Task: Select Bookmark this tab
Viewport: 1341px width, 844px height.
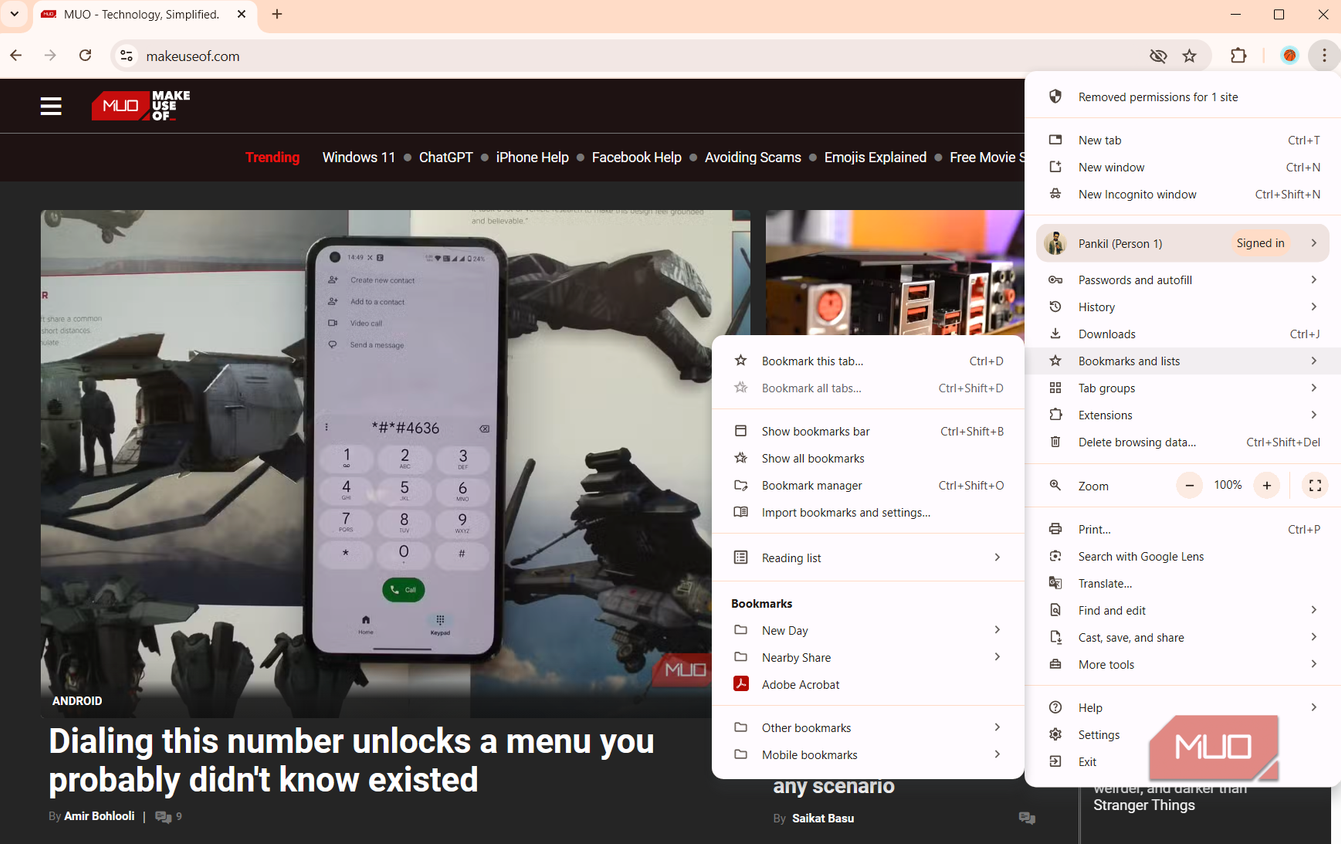Action: tap(867, 361)
